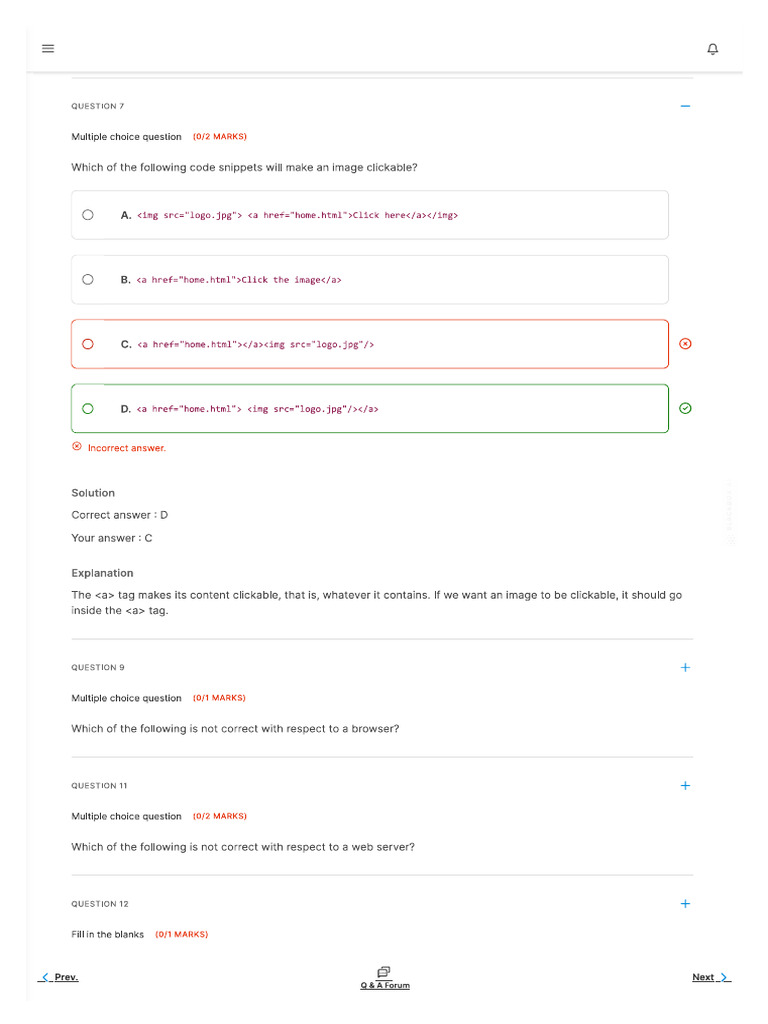Image resolution: width=768 pixels, height=1024 pixels.
Task: Click the Question 9 heading text
Action: click(98, 667)
